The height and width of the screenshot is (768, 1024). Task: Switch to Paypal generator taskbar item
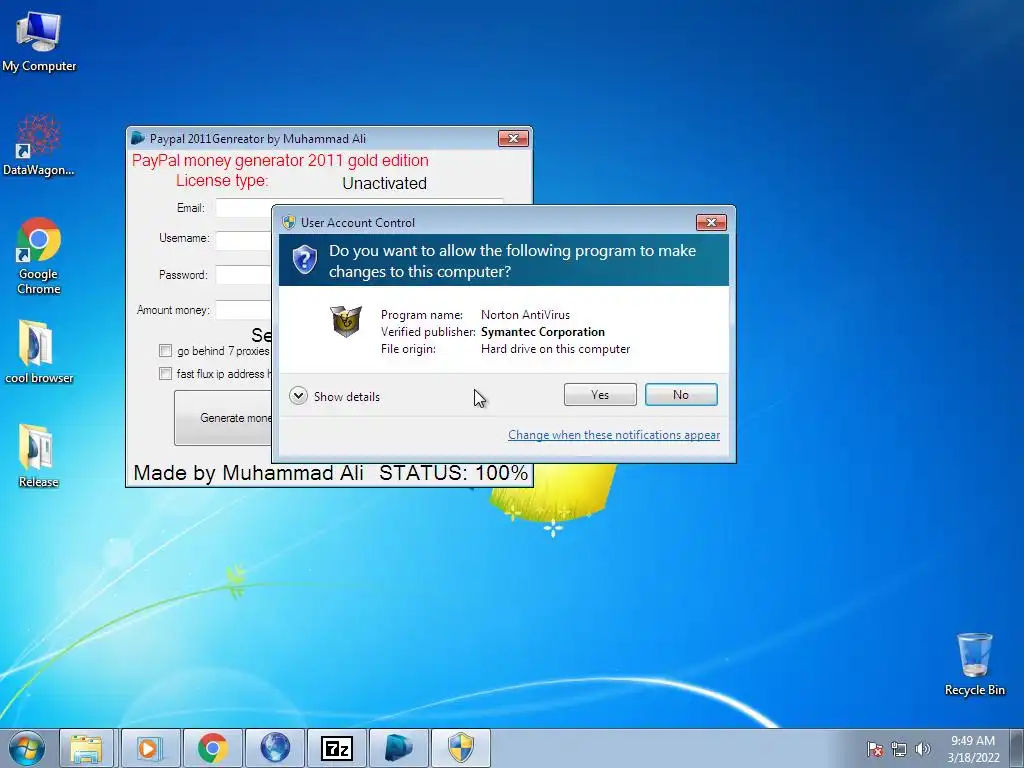click(399, 748)
